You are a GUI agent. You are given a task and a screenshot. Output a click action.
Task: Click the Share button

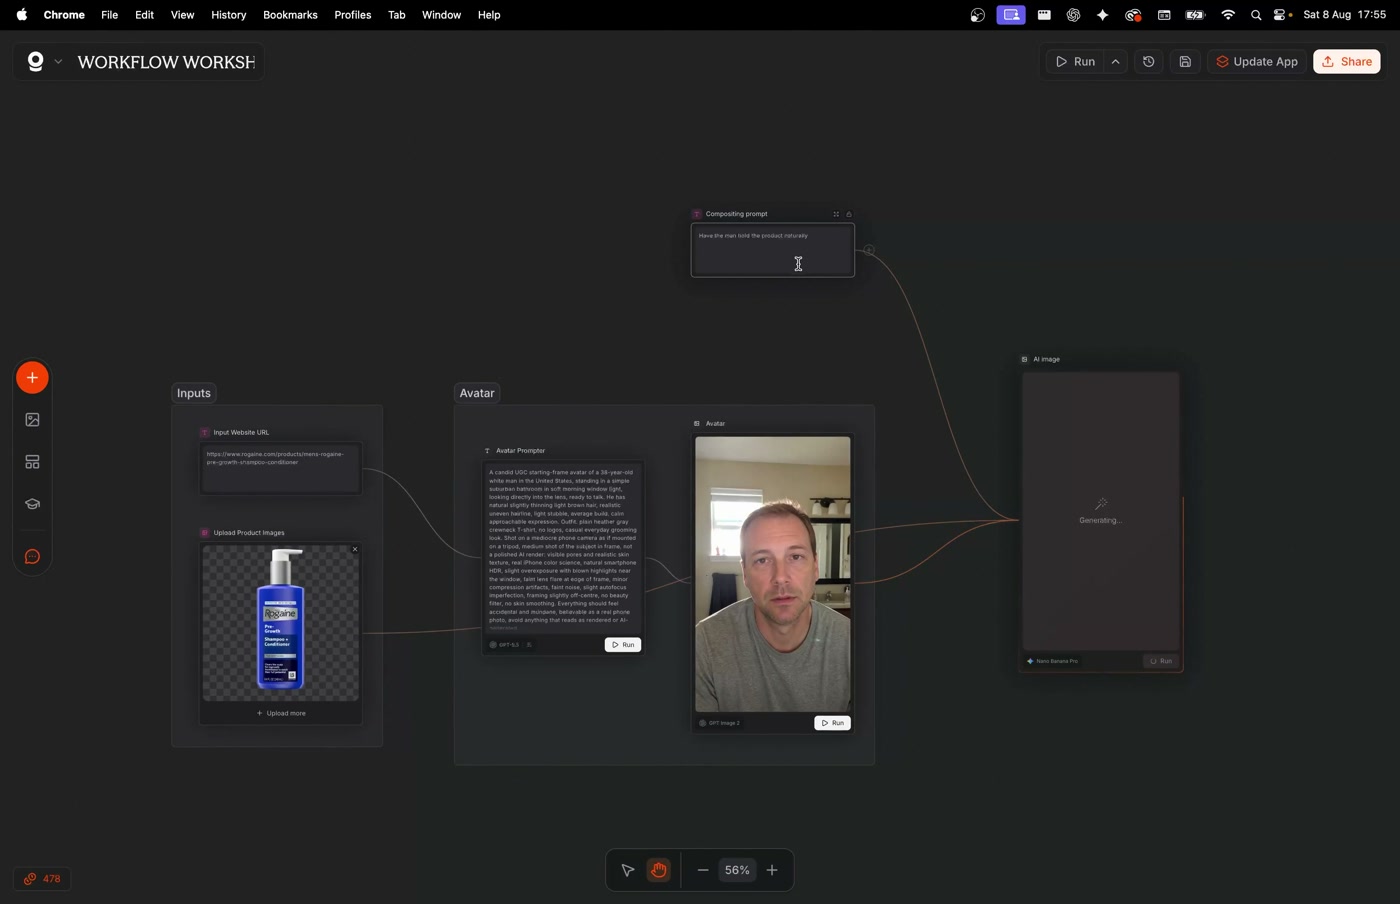(1347, 62)
